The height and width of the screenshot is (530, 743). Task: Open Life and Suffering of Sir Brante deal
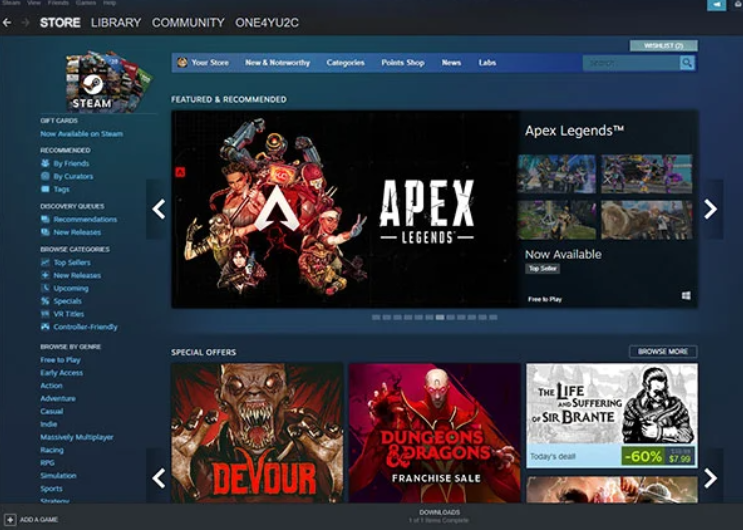612,416
